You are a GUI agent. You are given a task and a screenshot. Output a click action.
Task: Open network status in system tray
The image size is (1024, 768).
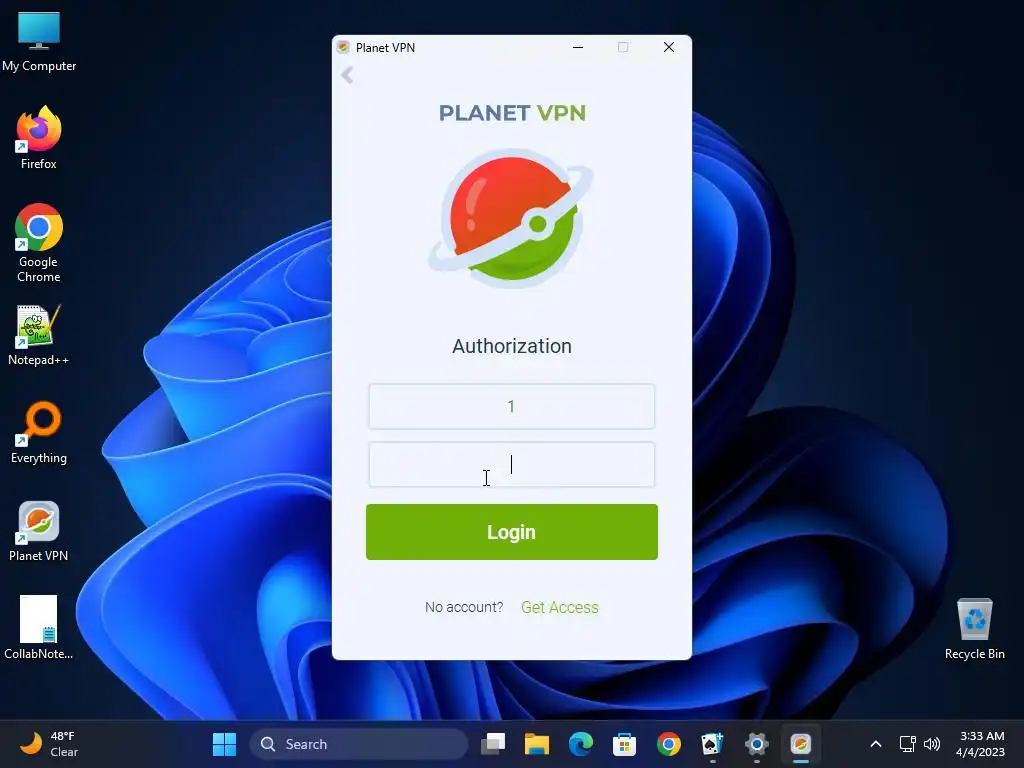click(x=907, y=744)
